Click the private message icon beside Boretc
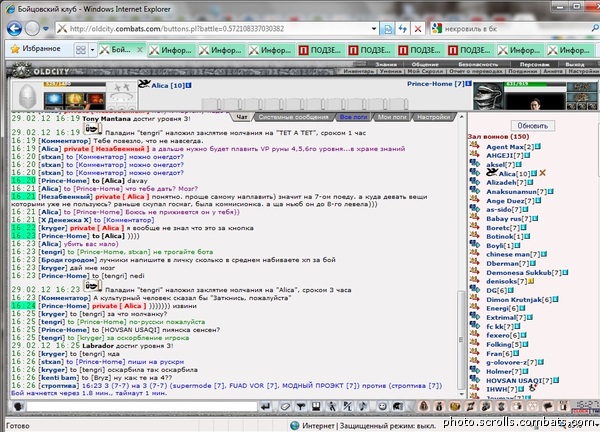This screenshot has width=600, height=432. pos(475,226)
